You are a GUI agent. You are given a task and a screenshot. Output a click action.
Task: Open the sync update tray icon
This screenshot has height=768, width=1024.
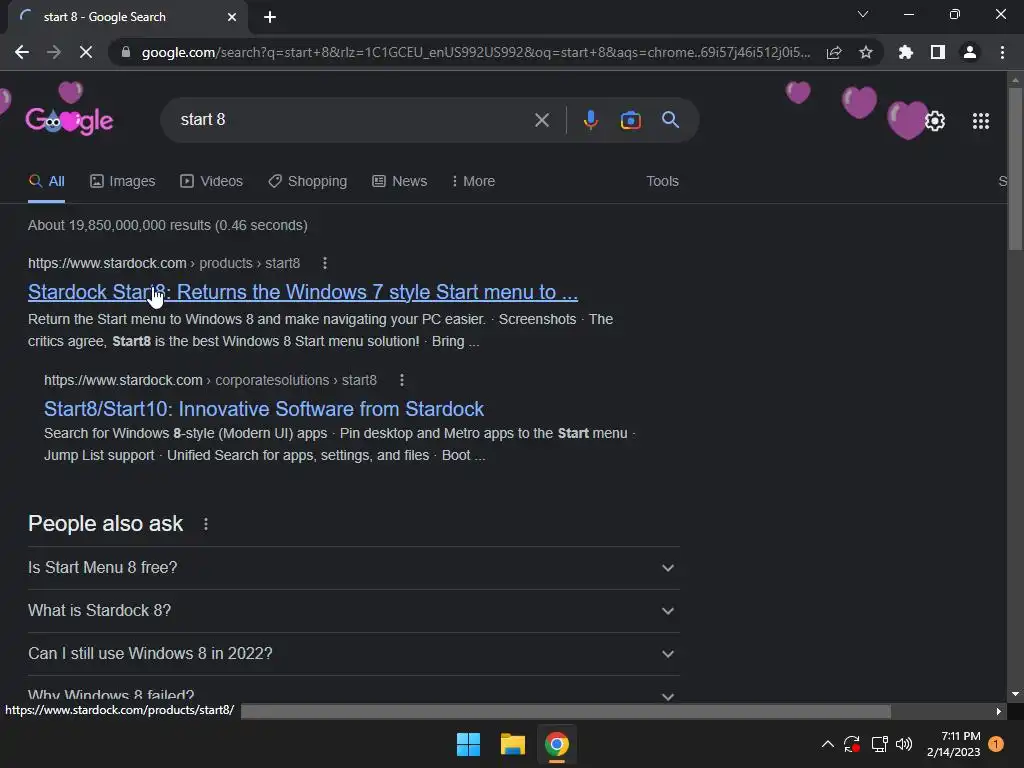pos(852,744)
